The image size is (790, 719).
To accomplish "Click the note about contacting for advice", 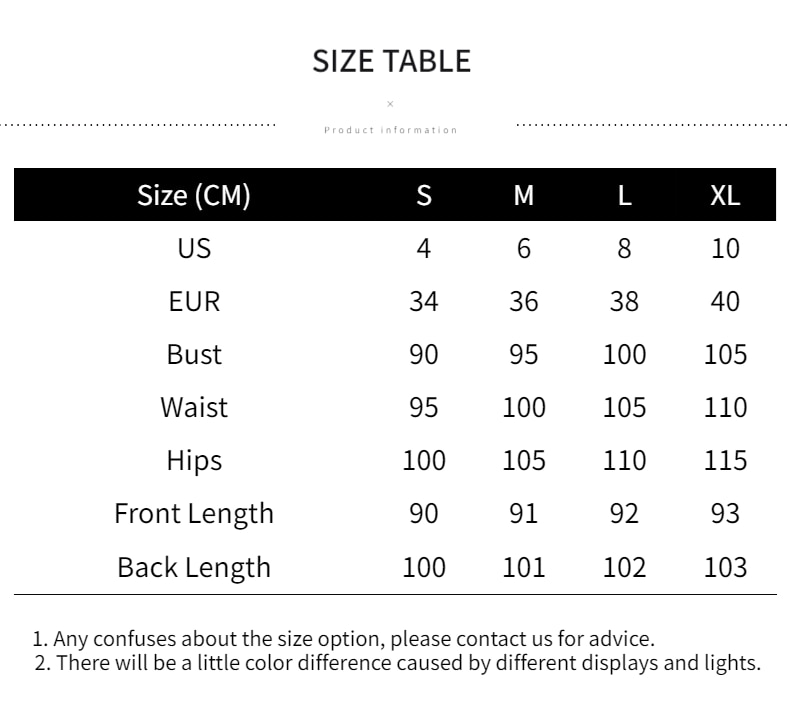I will tap(344, 639).
